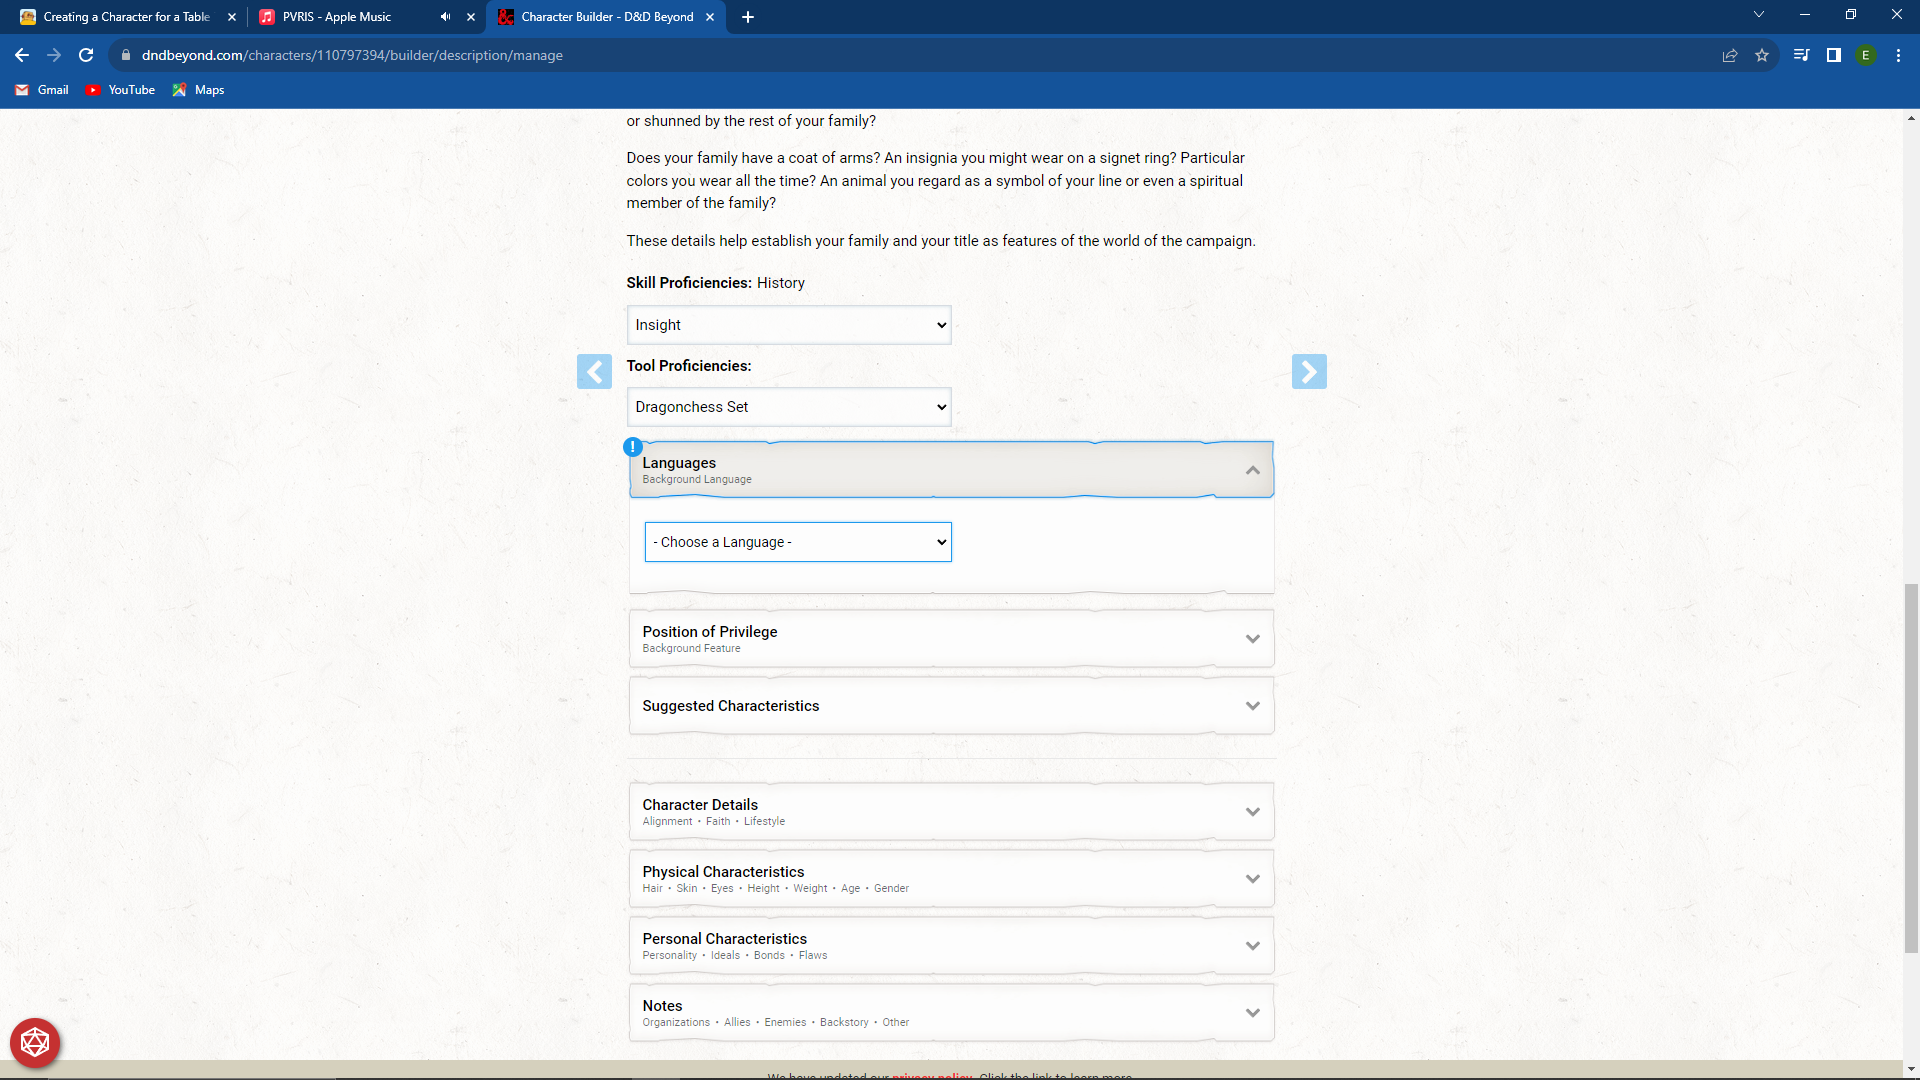Image resolution: width=1920 pixels, height=1080 pixels.
Task: Change the Insight skill proficiency dropdown
Action: click(x=788, y=324)
